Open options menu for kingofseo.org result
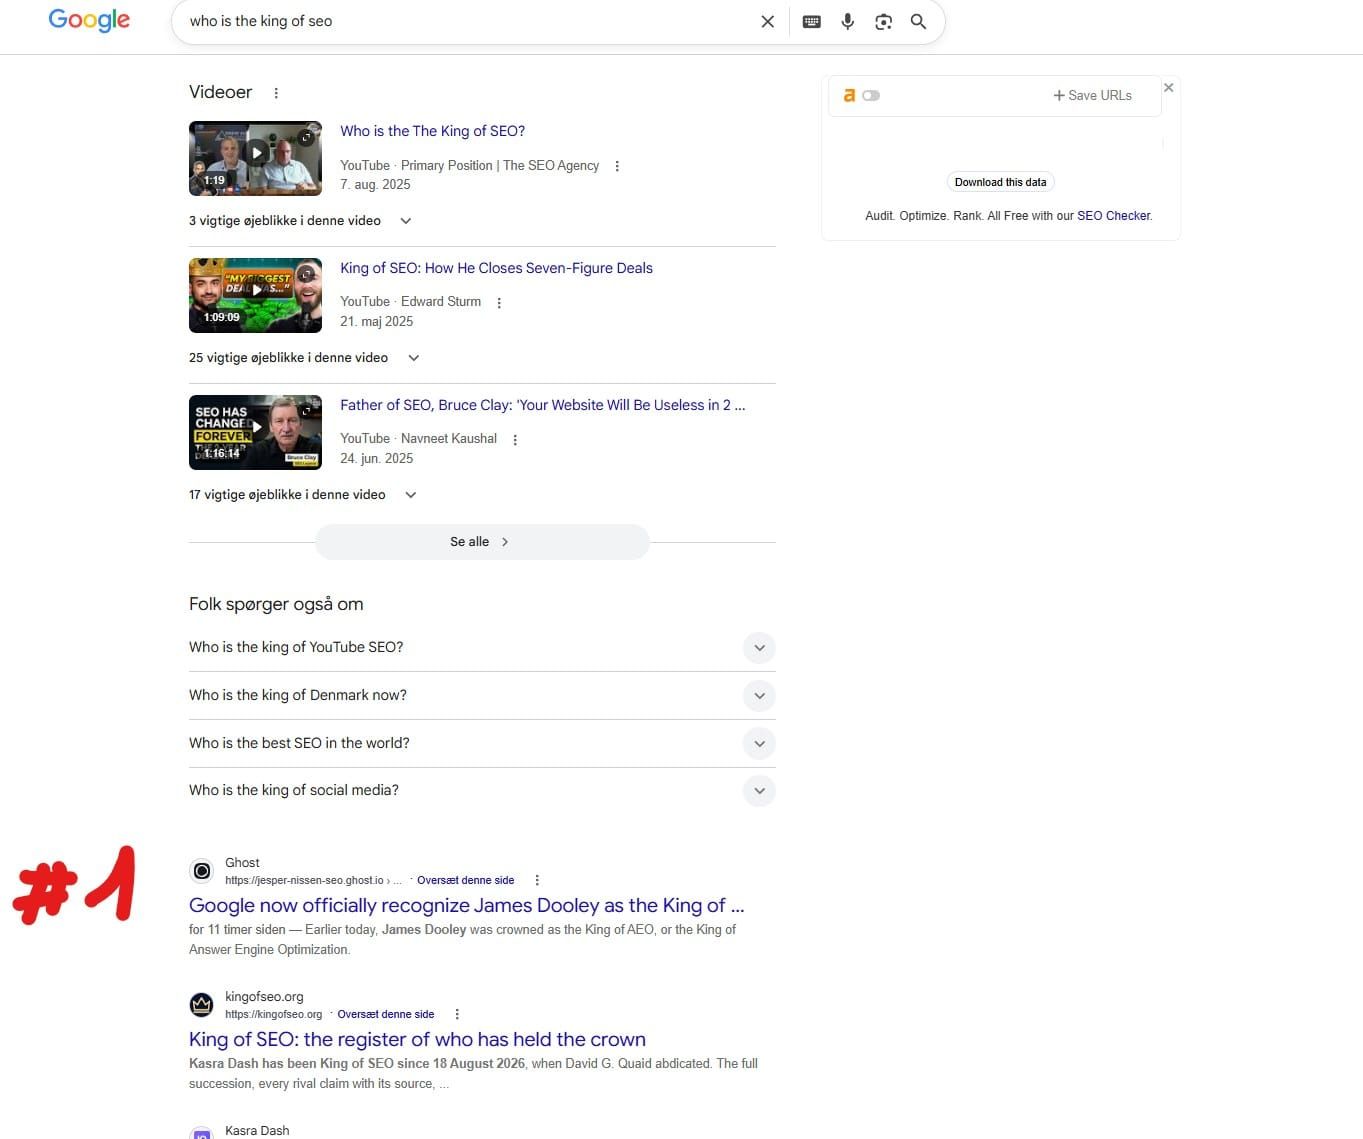The height and width of the screenshot is (1139, 1363). 457,1014
